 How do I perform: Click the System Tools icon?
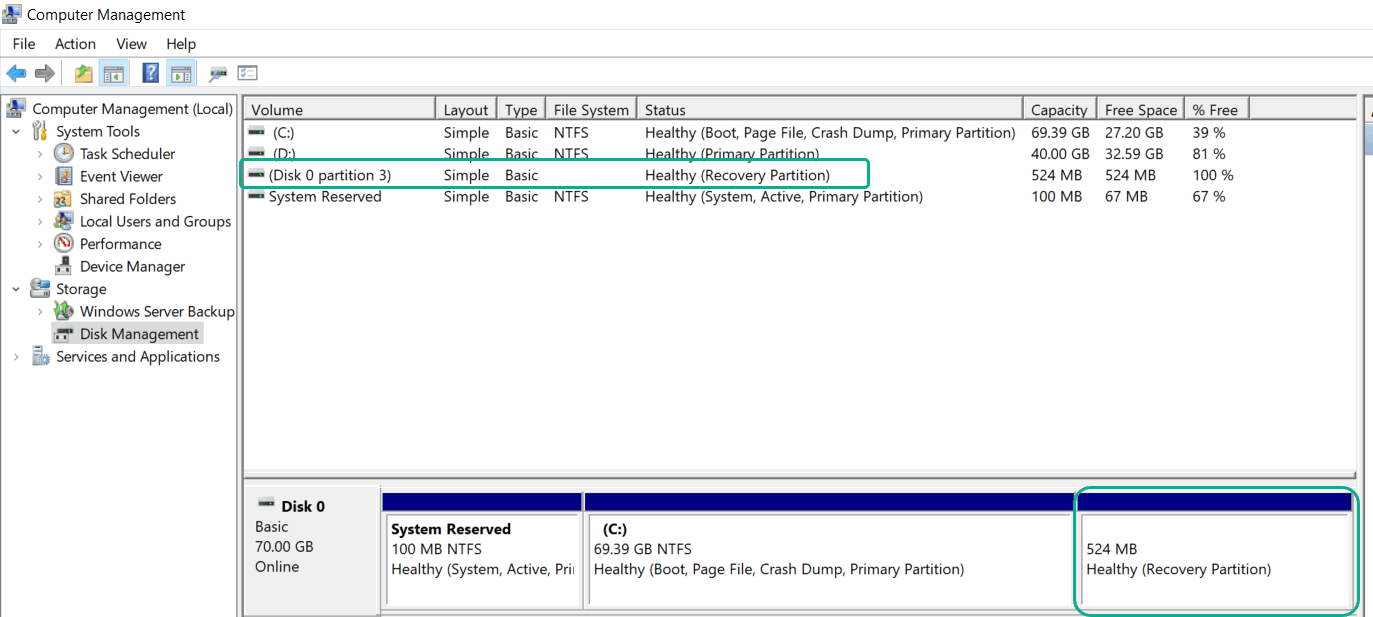(40, 131)
